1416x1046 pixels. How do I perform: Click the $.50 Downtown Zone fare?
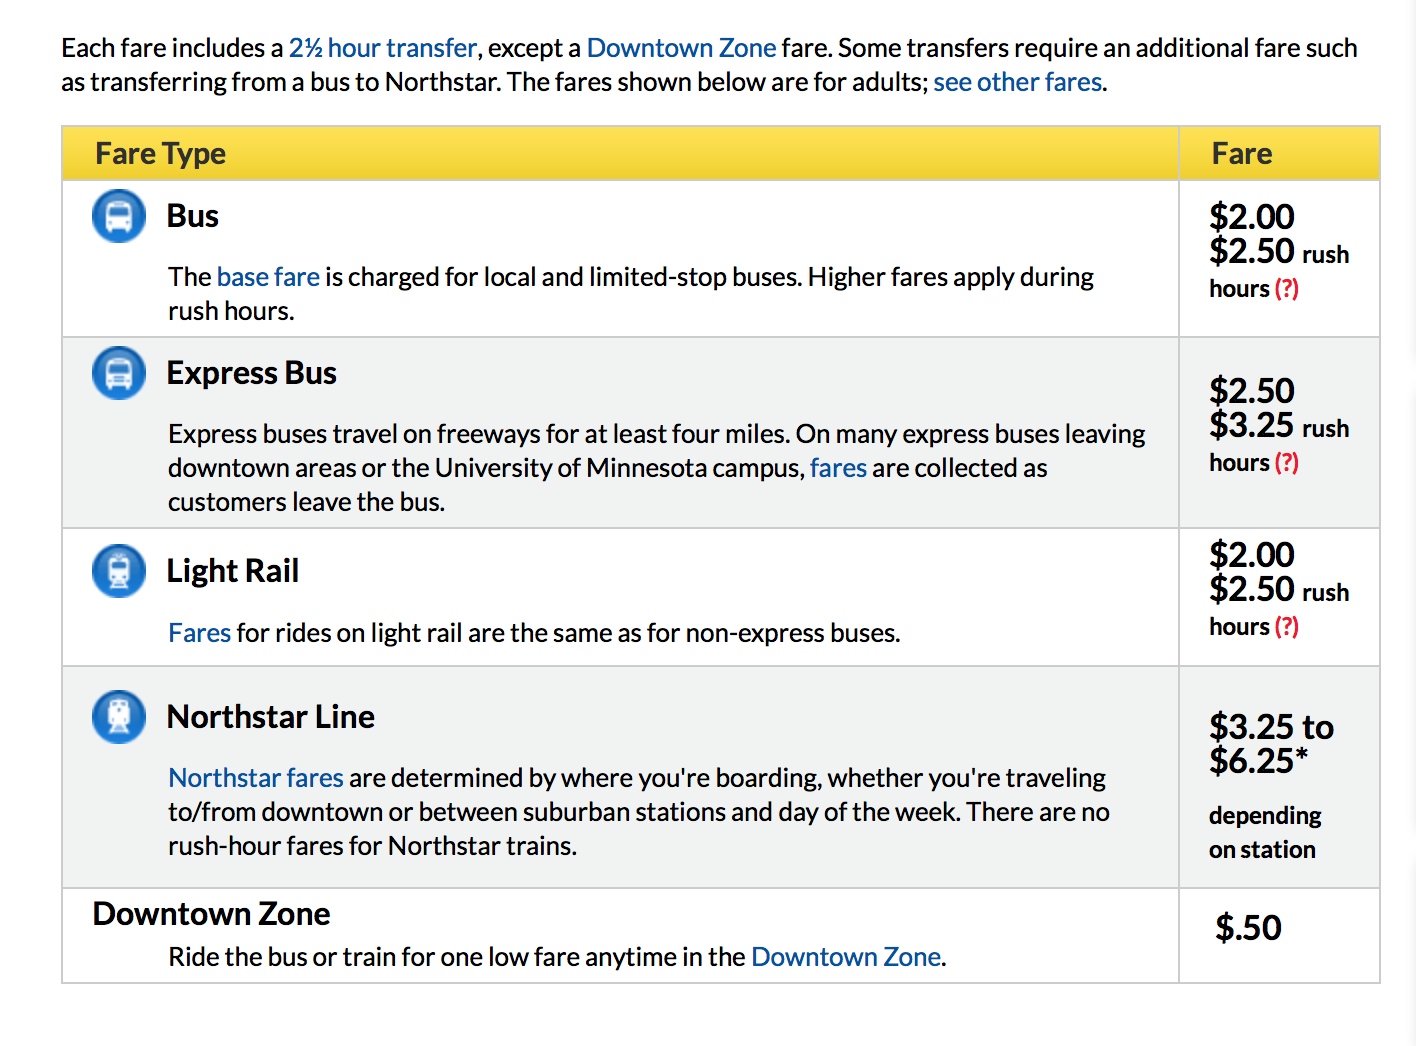tap(1248, 928)
